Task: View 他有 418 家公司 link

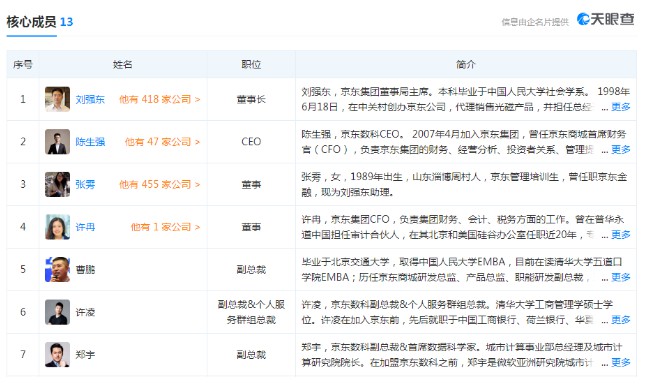Action: coord(160,99)
